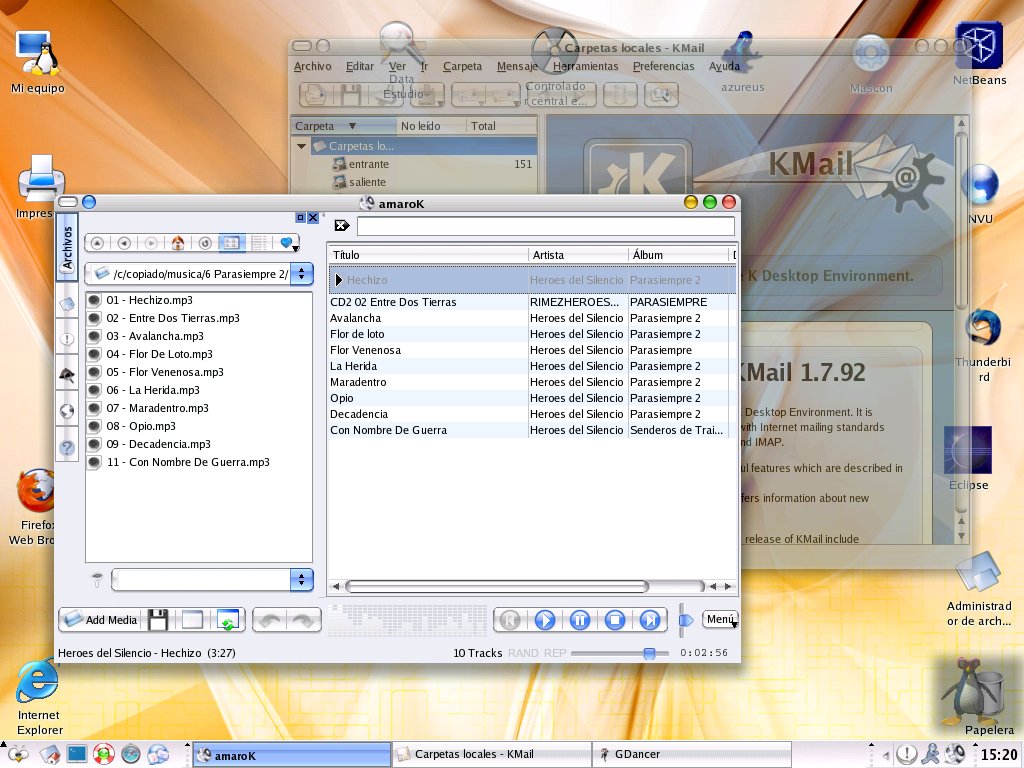The image size is (1024, 768).
Task: Click the playlist horizontal scrollbar
Action: [496, 586]
